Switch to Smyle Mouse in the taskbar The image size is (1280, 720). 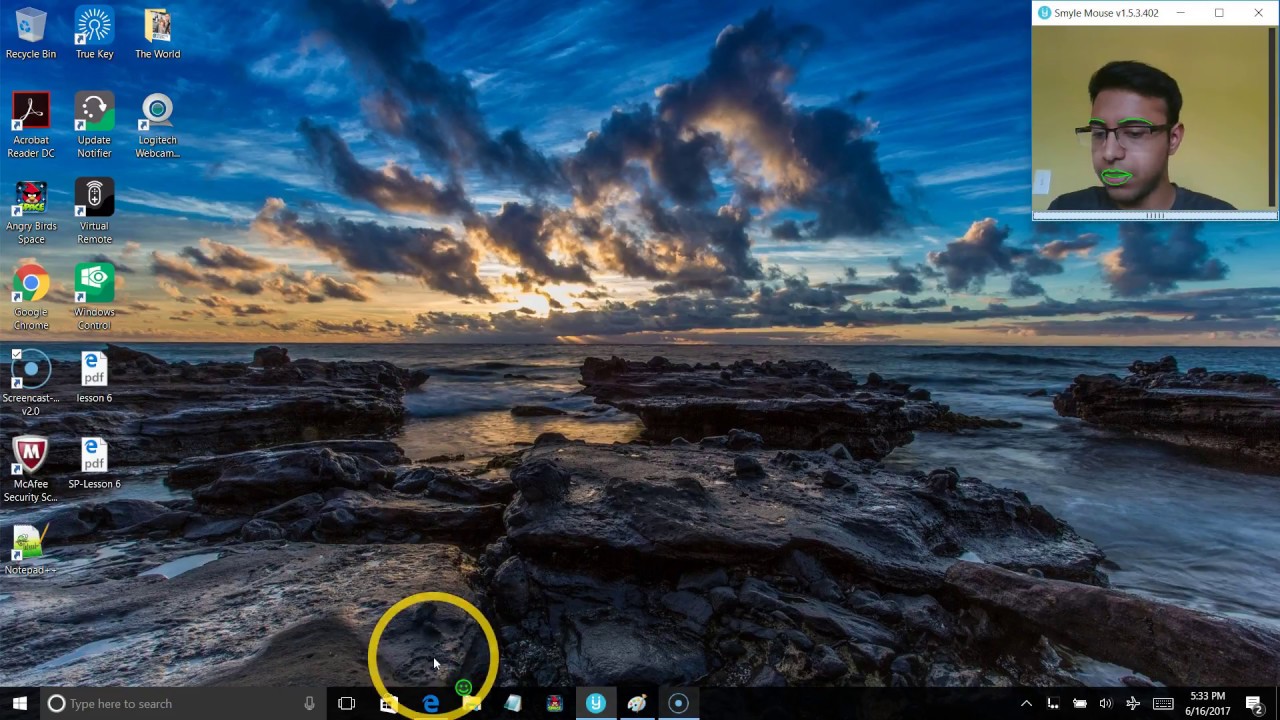coord(596,703)
